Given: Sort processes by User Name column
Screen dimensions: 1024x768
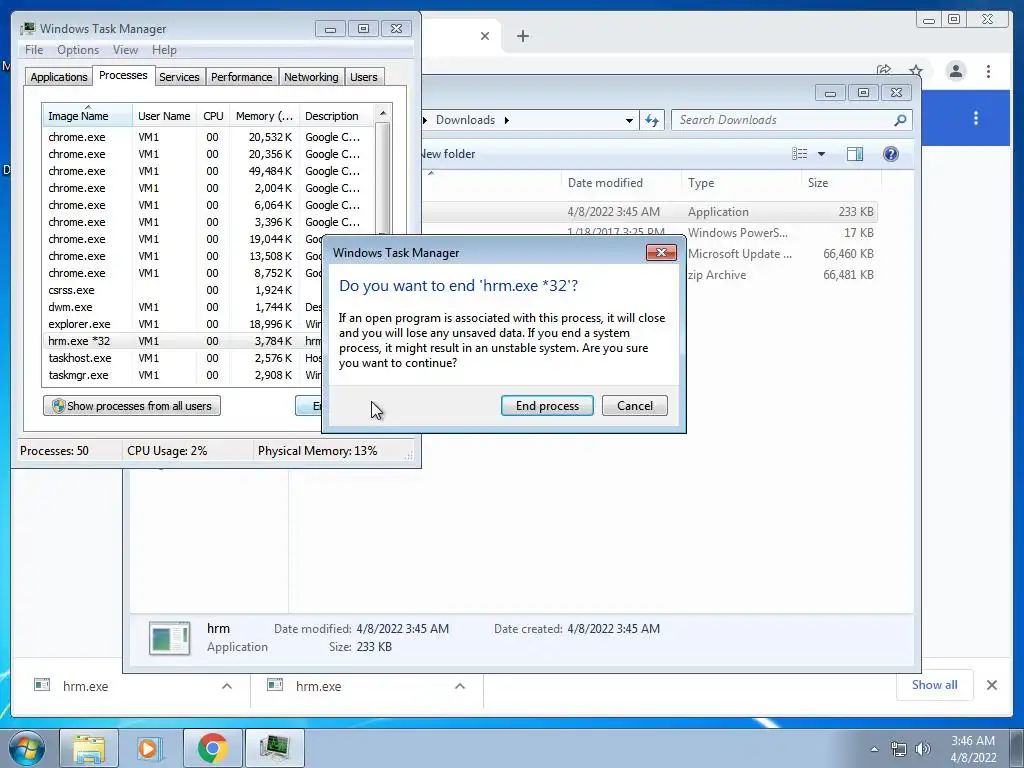Looking at the screenshot, I should [164, 116].
